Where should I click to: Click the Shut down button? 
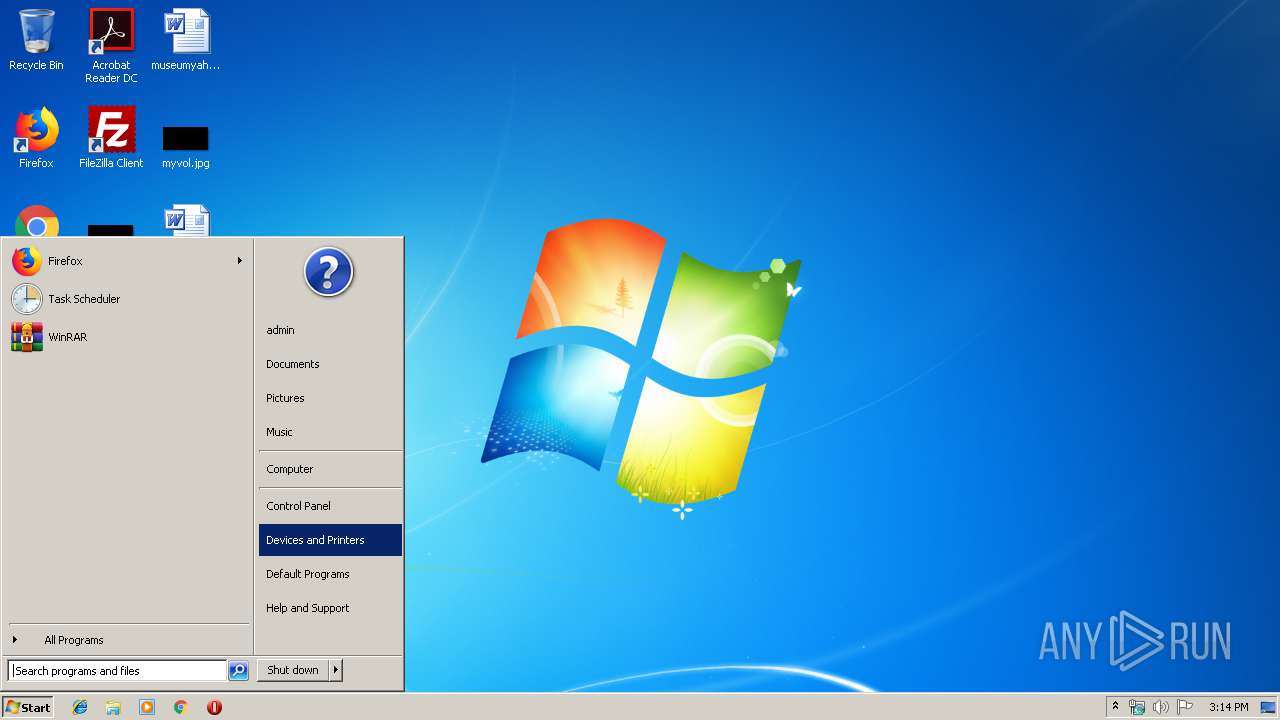coord(293,671)
